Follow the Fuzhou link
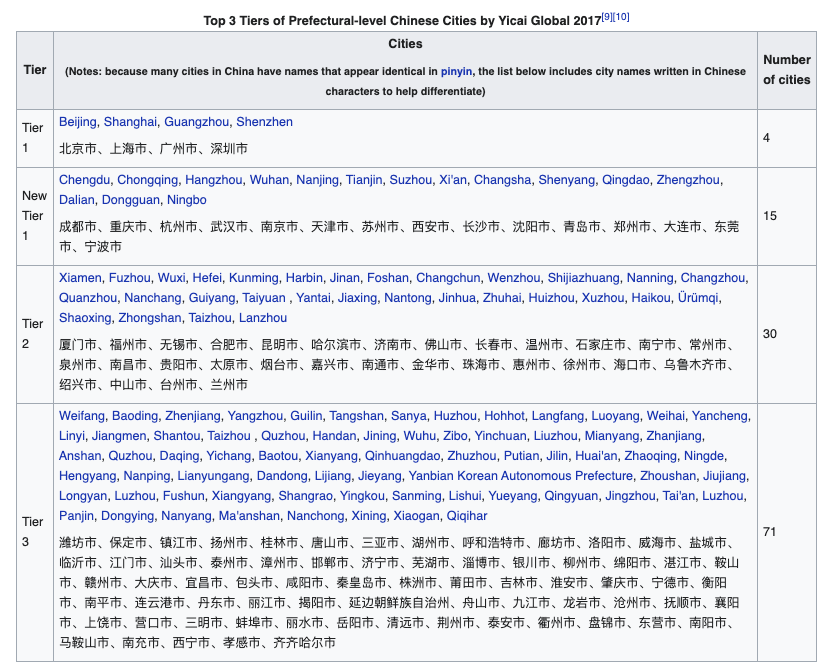 [130, 278]
